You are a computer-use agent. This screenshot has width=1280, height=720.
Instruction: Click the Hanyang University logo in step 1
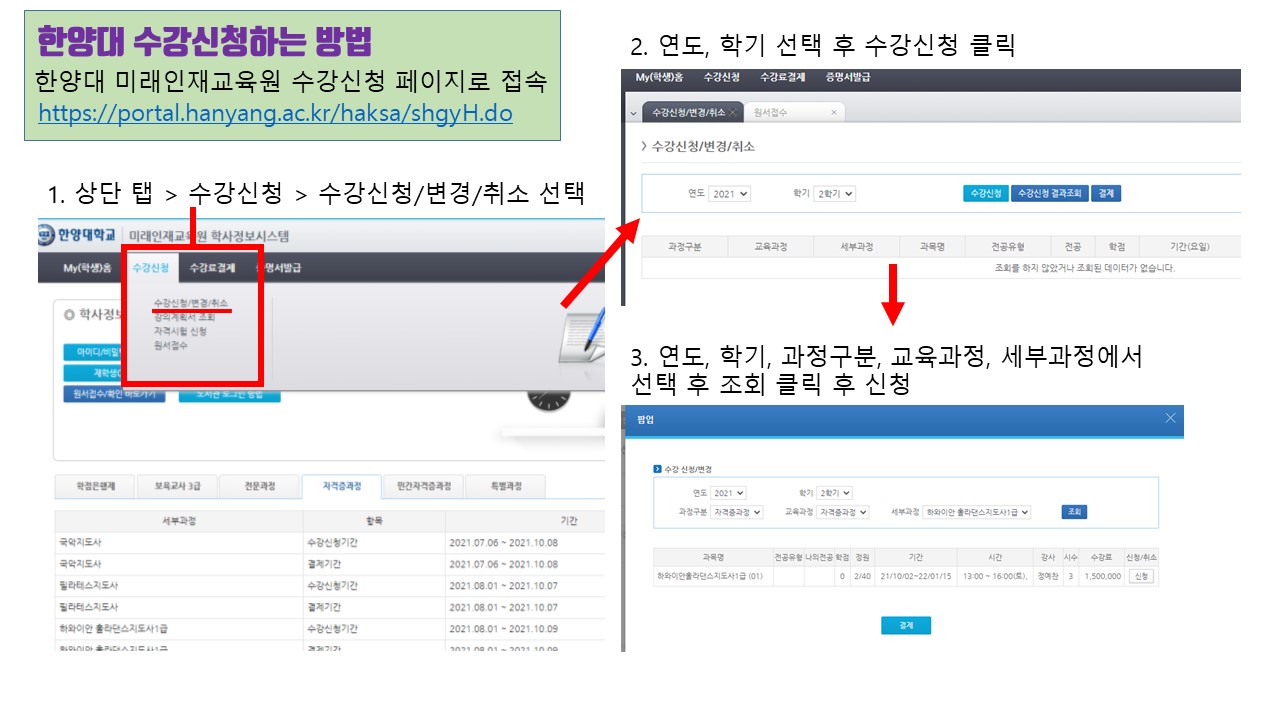coord(78,237)
